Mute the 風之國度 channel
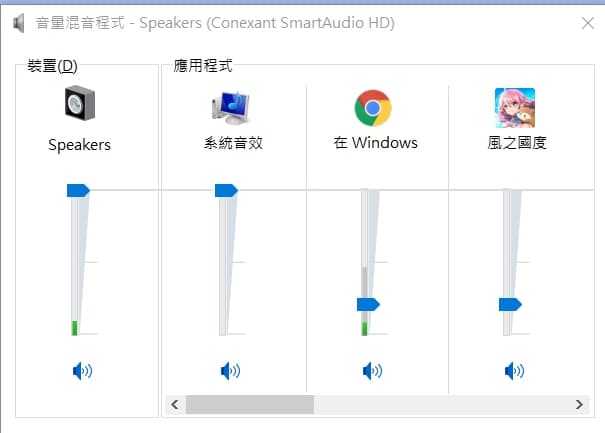605x433 pixels. click(x=514, y=371)
